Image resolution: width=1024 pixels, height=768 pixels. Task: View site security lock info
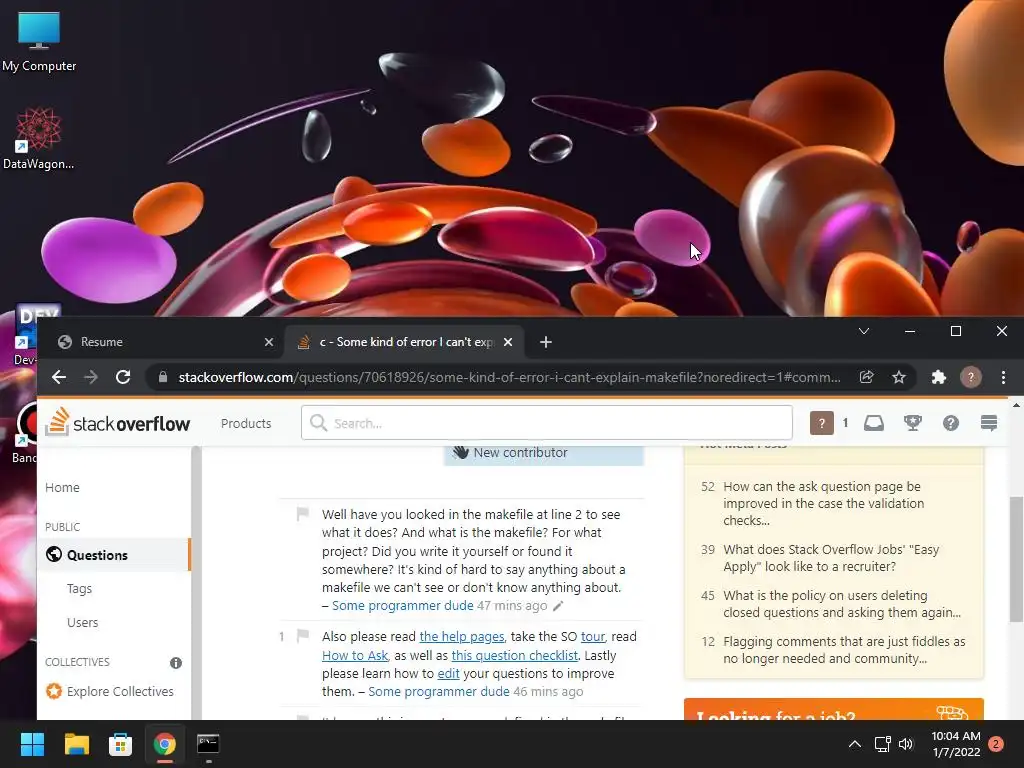[x=163, y=377]
